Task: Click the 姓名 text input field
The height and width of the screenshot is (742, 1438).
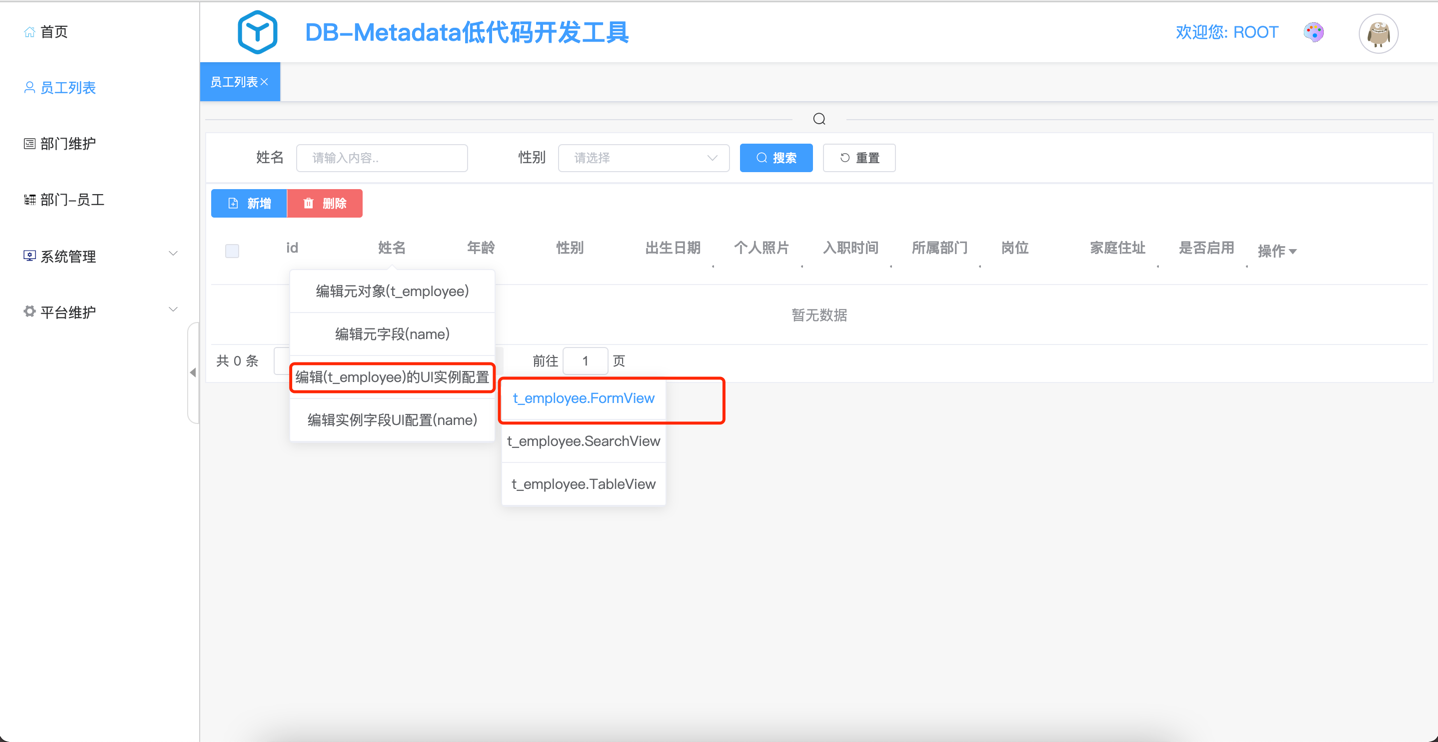Action: pyautogui.click(x=382, y=158)
